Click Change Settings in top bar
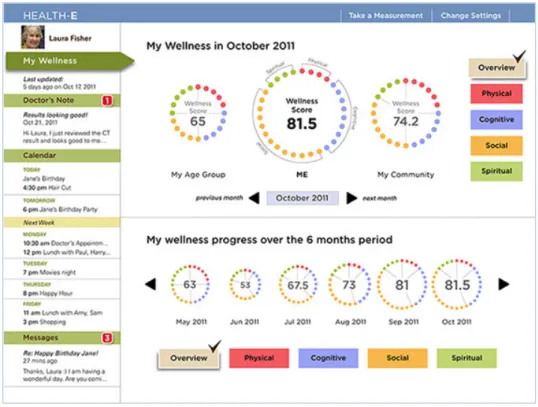The image size is (538, 407). click(471, 15)
